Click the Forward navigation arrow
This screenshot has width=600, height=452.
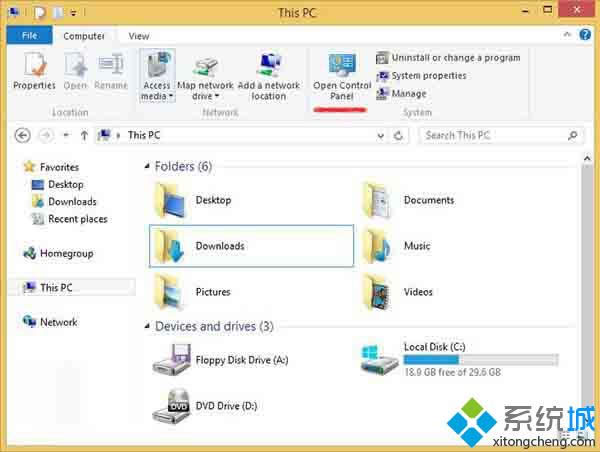(46, 135)
